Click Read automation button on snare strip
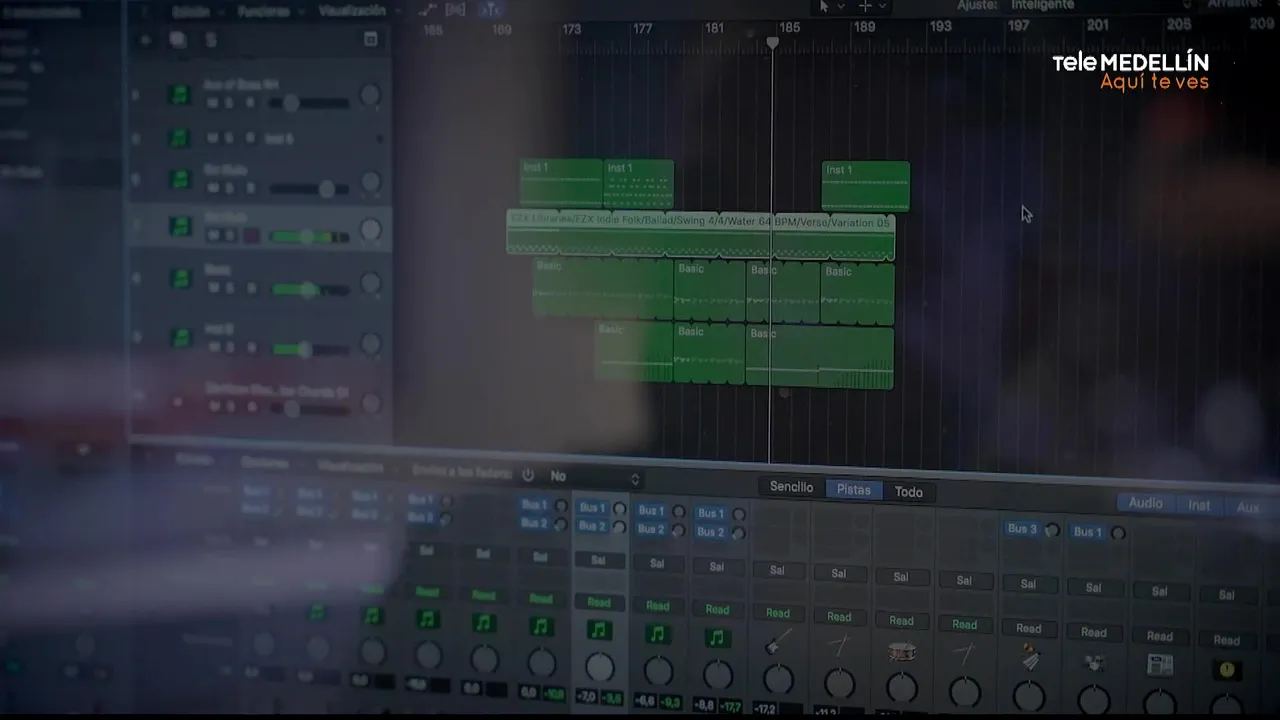Viewport: 1280px width, 720px height. (x=901, y=621)
